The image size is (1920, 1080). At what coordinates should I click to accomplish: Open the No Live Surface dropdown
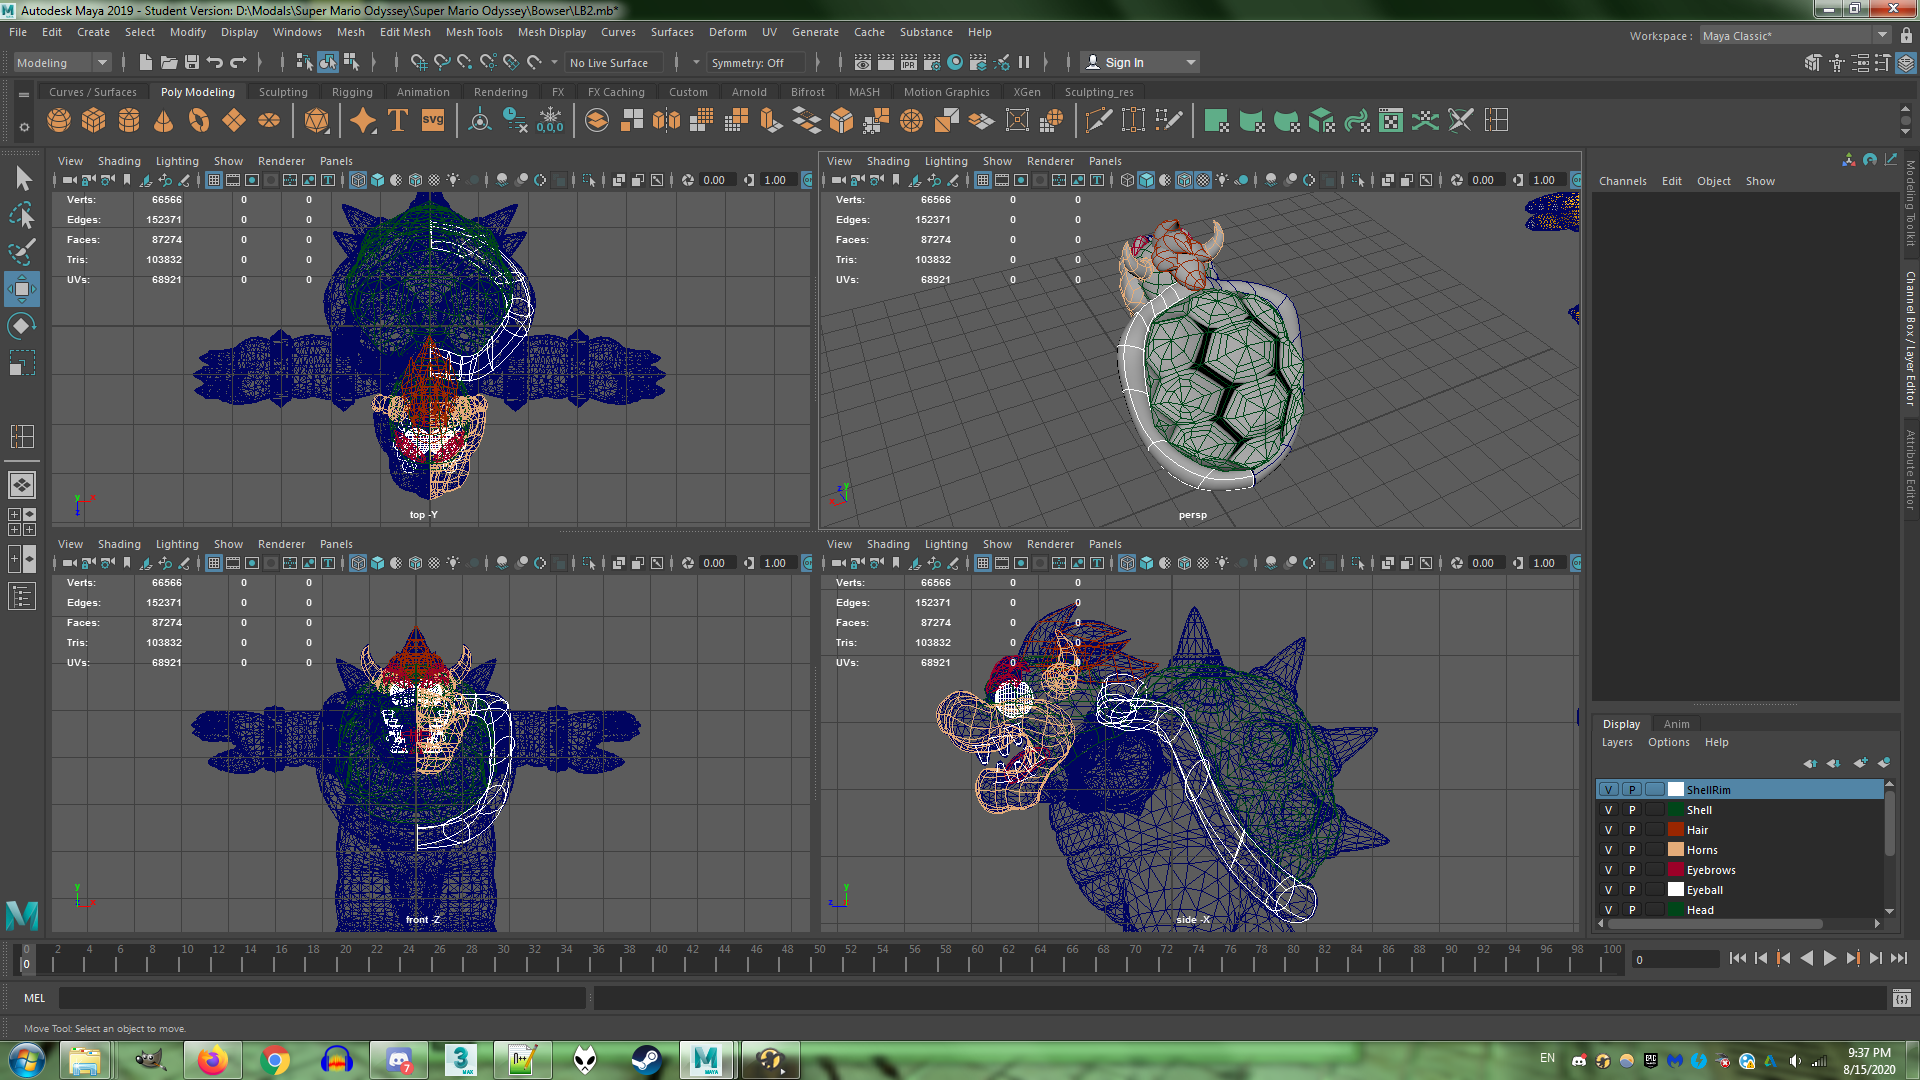614,63
